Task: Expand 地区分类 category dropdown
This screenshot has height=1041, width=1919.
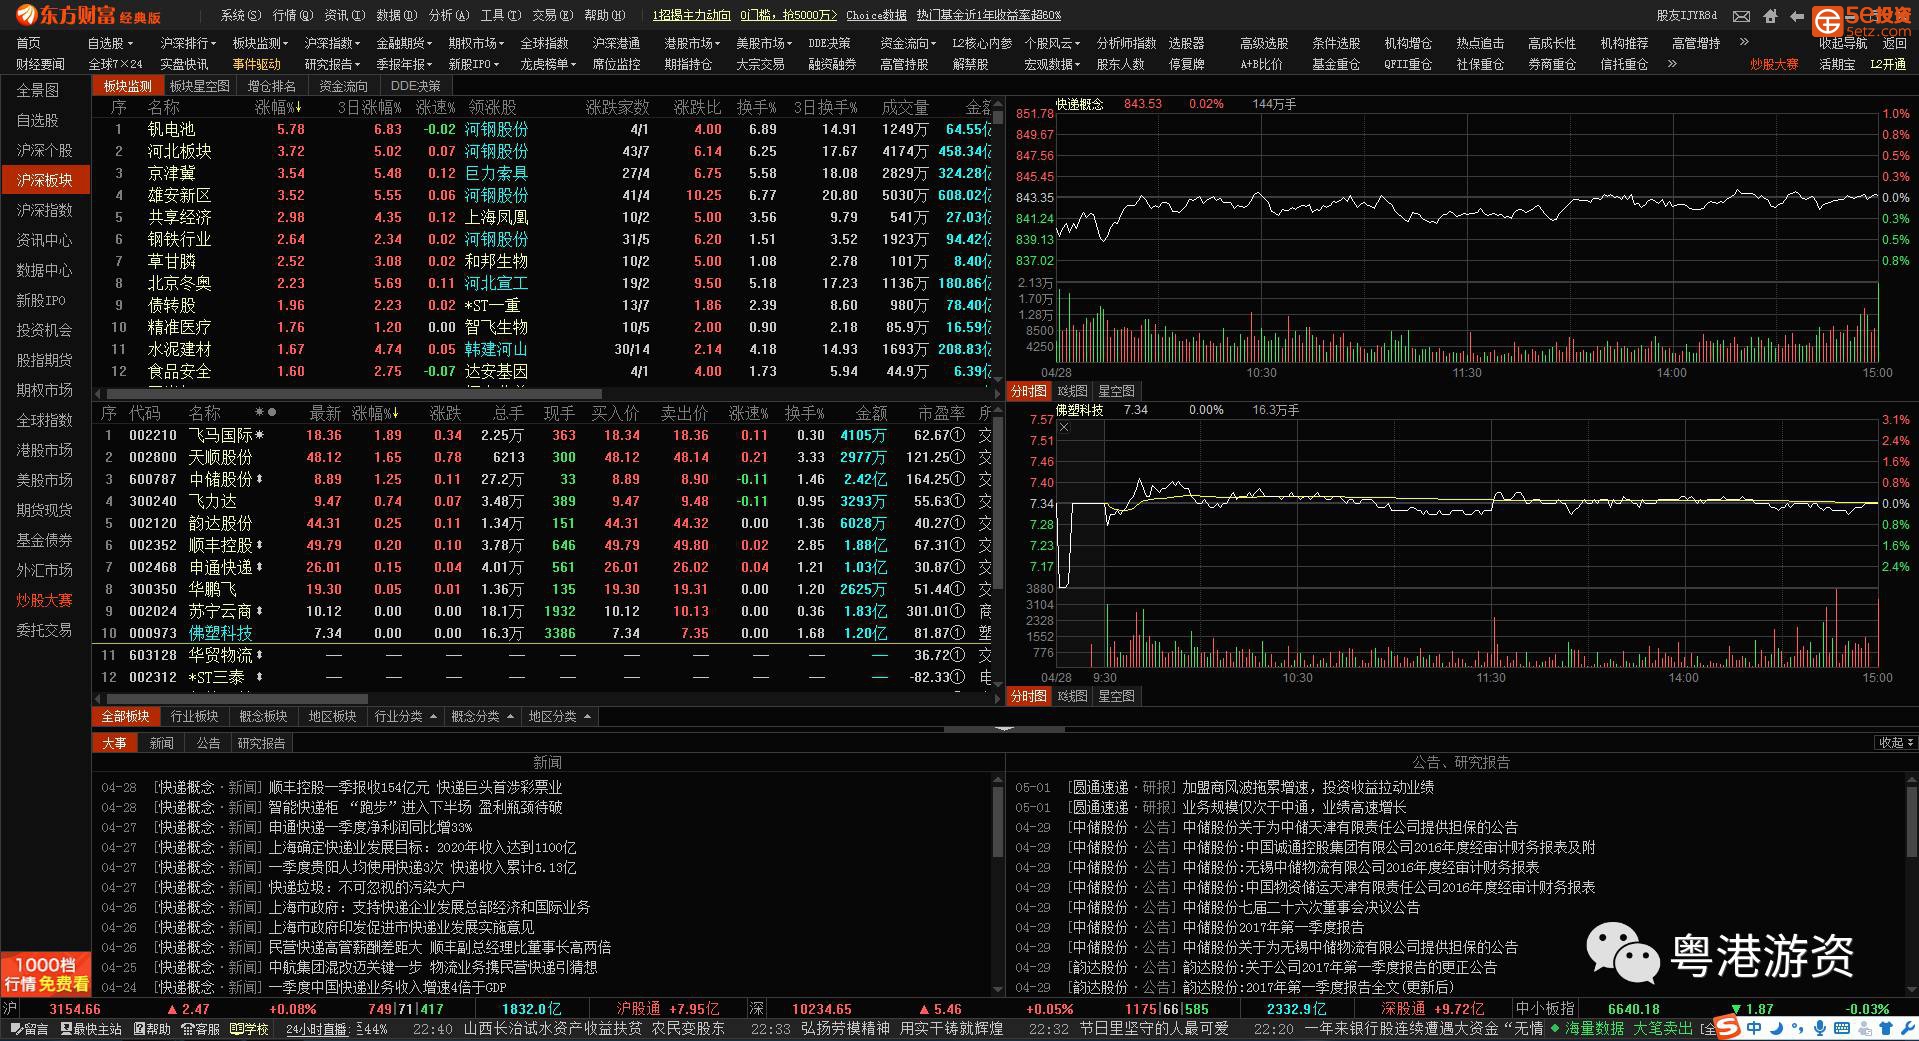Action: (559, 717)
